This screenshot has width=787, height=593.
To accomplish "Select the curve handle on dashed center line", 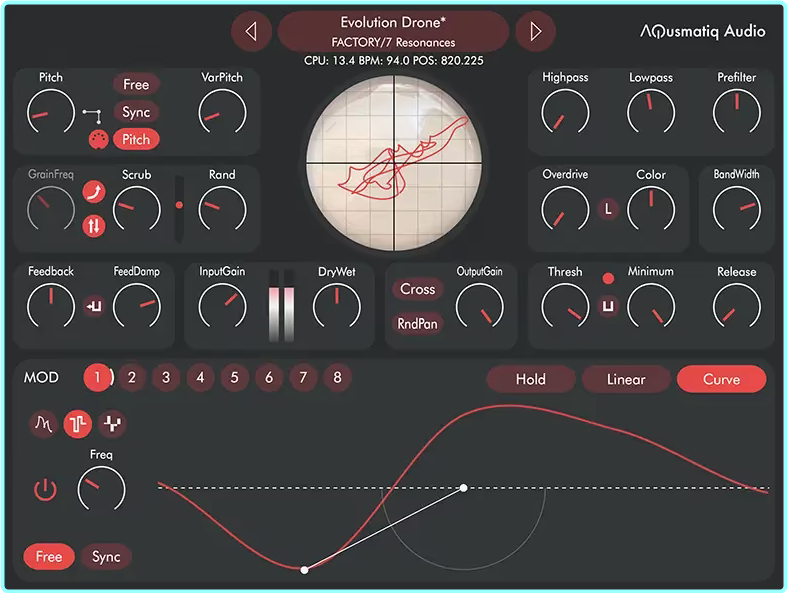I will [463, 488].
